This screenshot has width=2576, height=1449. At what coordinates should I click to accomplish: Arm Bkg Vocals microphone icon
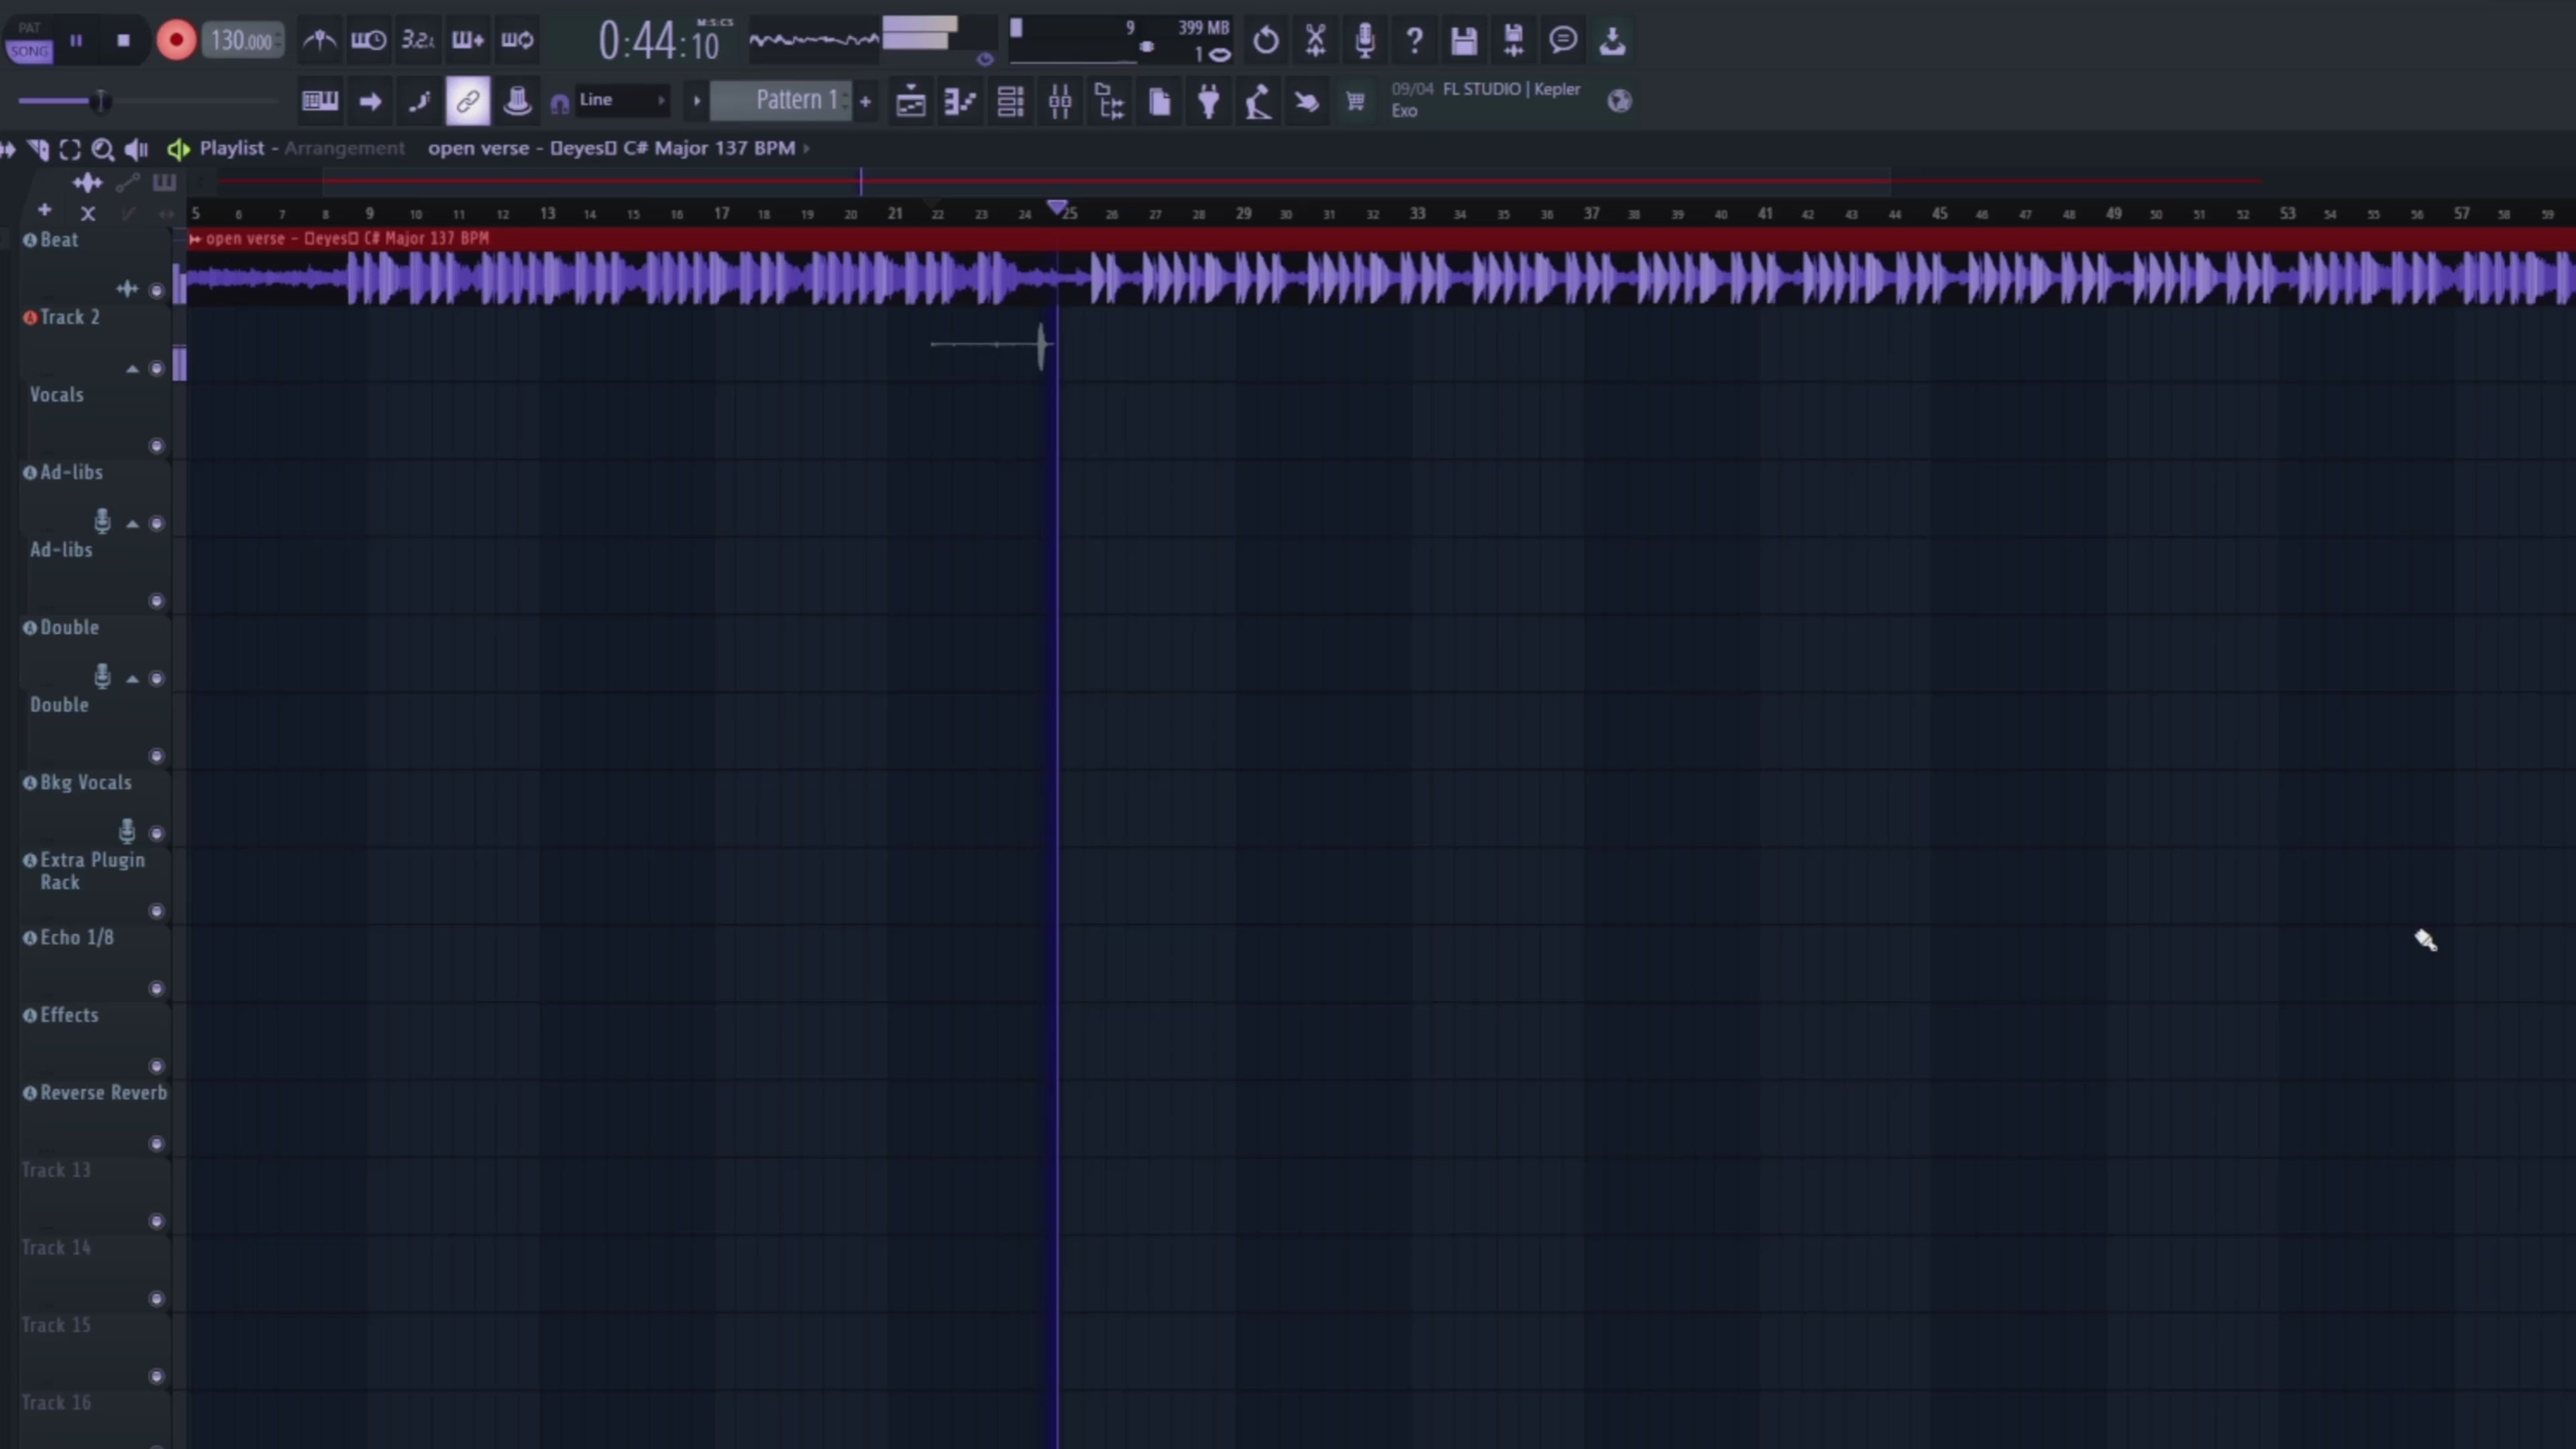(127, 831)
